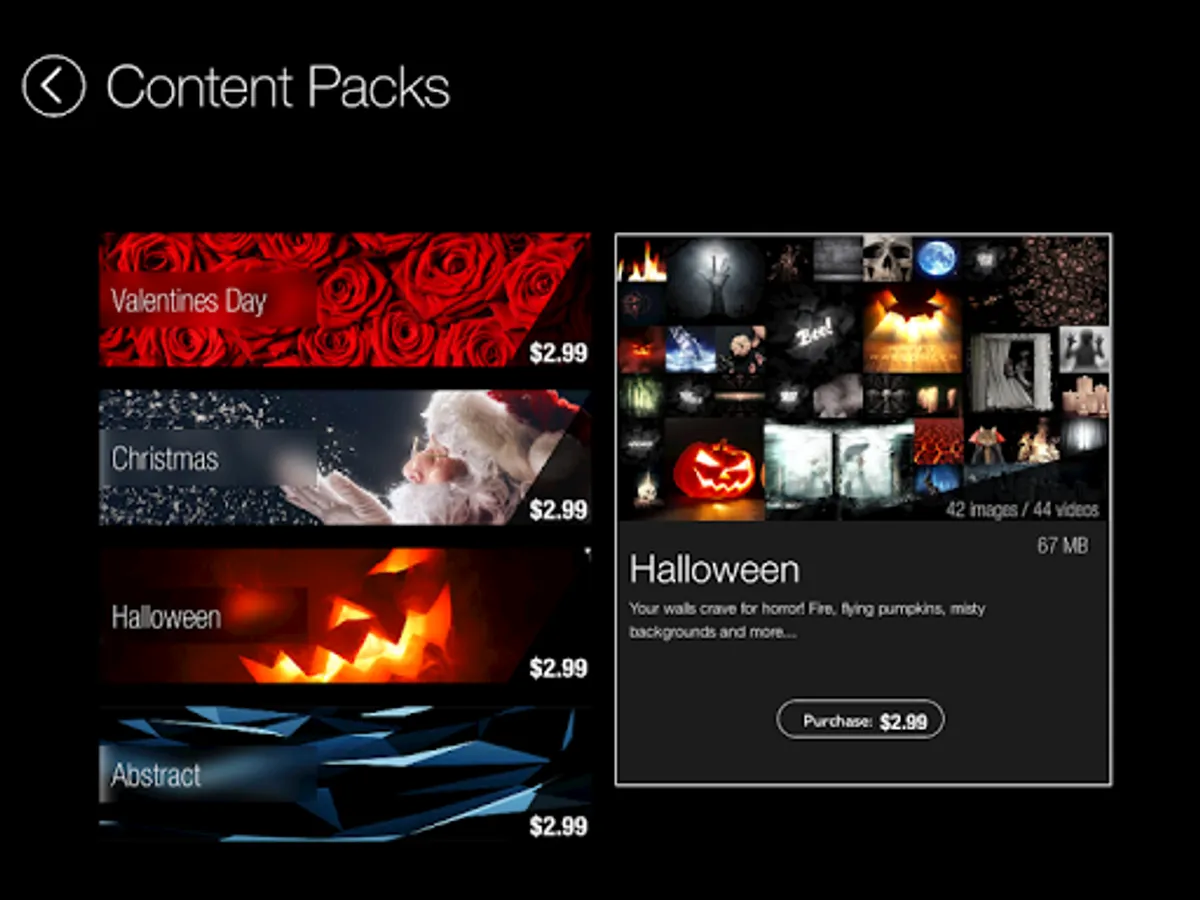Select the Christmas content pack banner

pyautogui.click(x=345, y=458)
